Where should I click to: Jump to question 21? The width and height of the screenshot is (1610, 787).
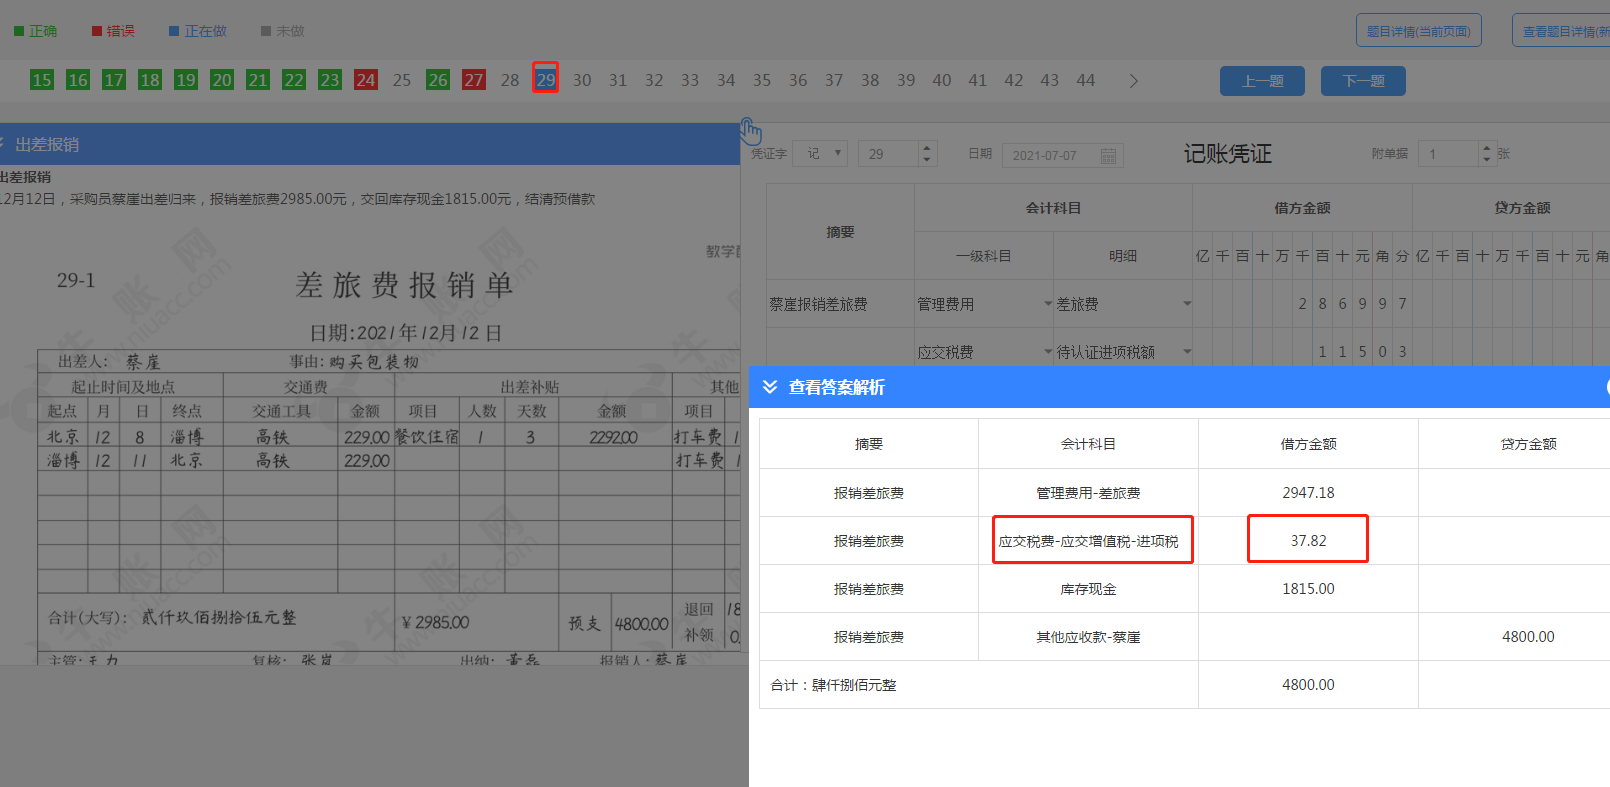click(258, 80)
